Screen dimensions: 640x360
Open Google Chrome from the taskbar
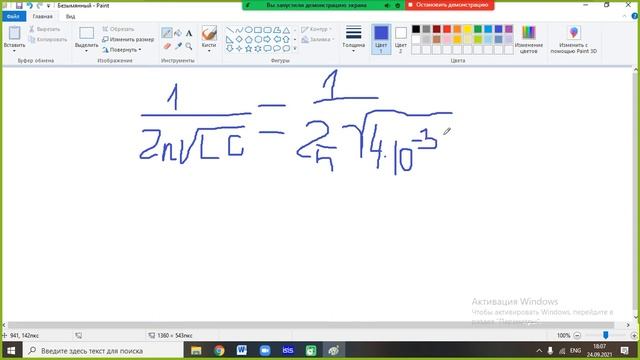[x=219, y=351]
